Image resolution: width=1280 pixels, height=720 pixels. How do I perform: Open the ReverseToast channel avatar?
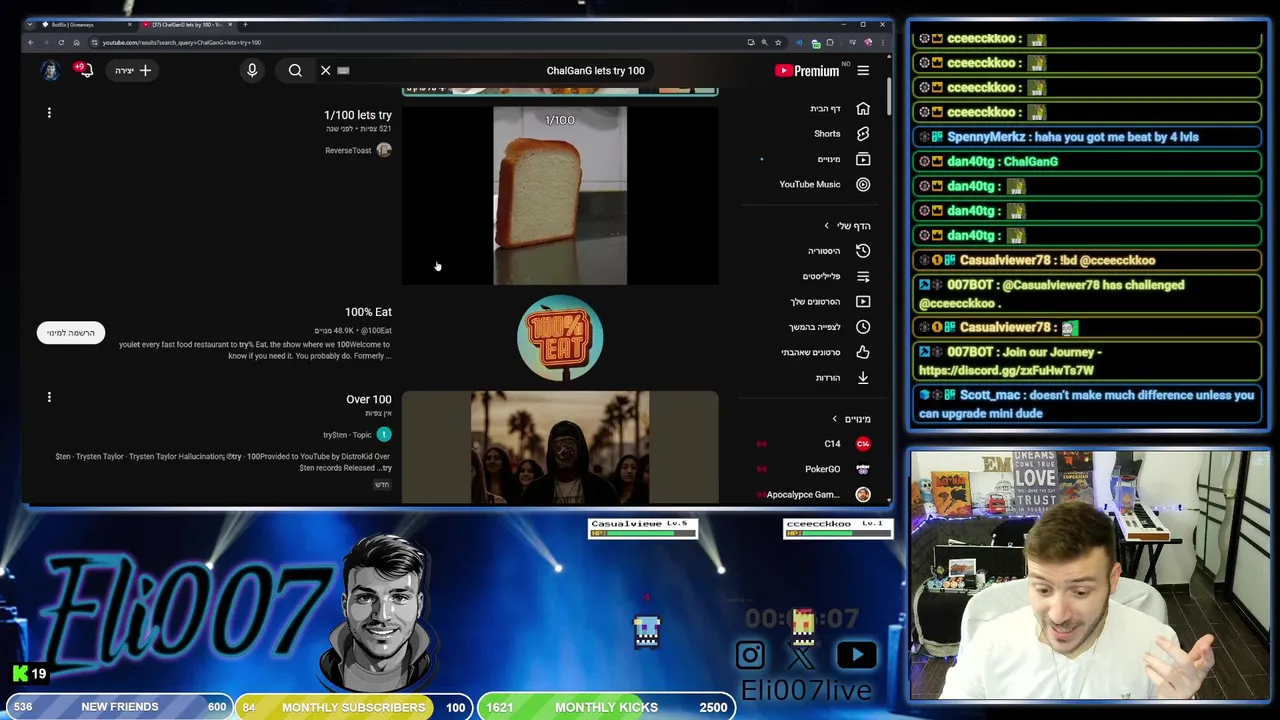coord(384,150)
